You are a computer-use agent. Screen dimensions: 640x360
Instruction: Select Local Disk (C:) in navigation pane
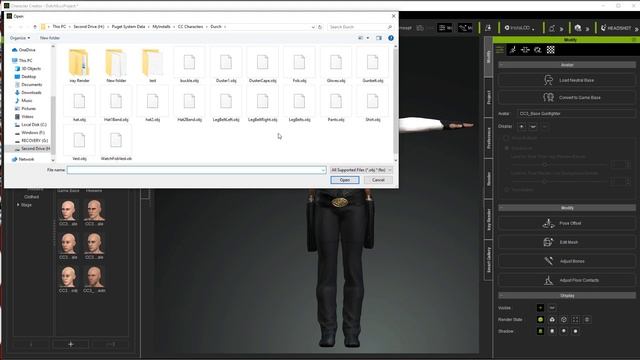point(33,124)
